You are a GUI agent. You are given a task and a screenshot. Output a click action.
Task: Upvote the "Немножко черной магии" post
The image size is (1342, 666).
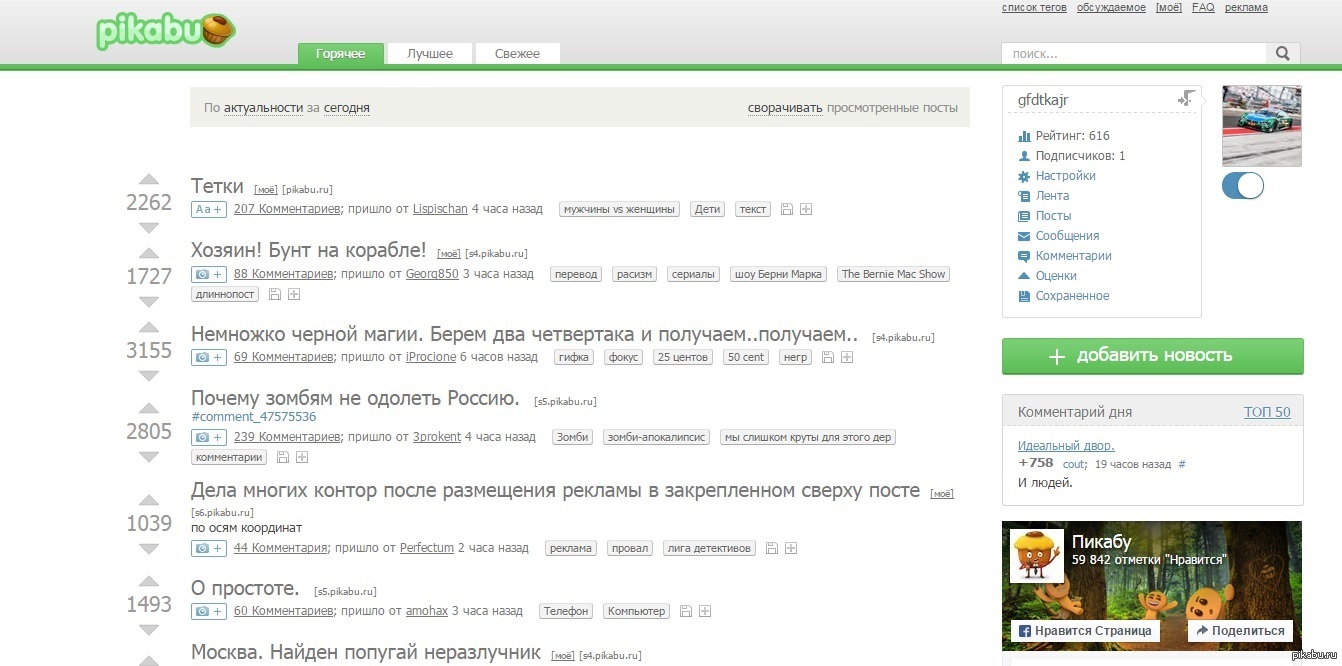coord(149,328)
